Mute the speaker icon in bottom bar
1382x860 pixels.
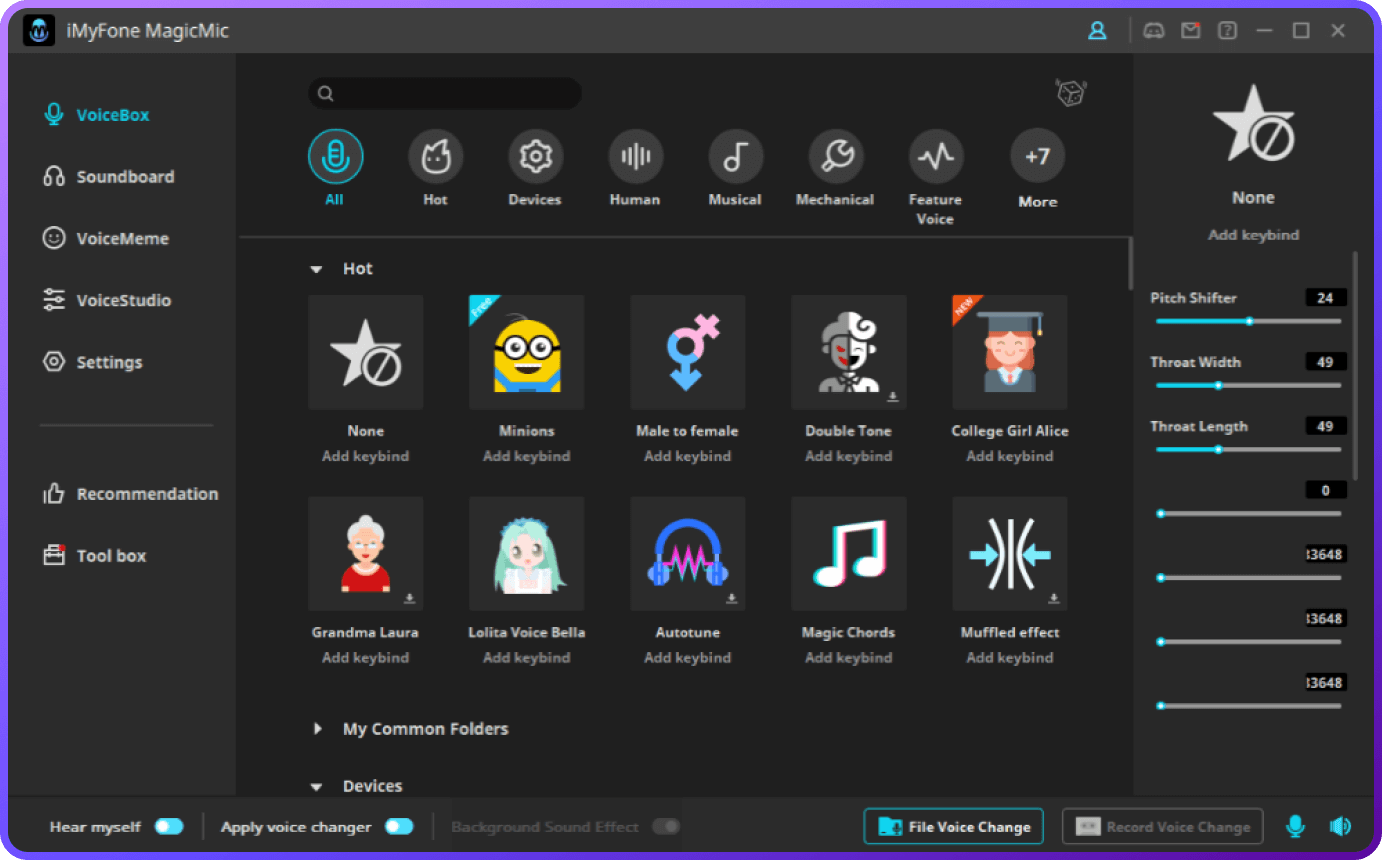point(1340,826)
